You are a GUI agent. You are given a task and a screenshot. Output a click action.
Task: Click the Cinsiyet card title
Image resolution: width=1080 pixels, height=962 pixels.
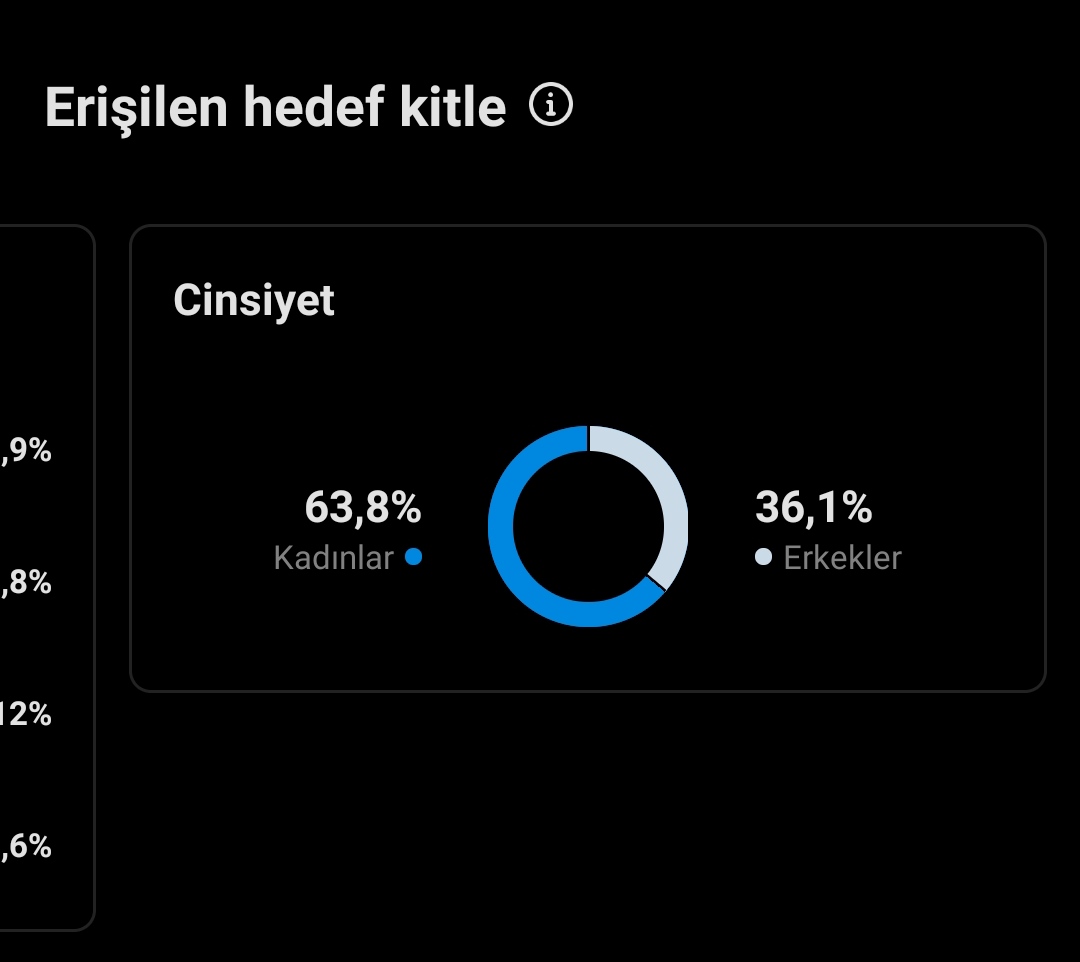tap(253, 300)
